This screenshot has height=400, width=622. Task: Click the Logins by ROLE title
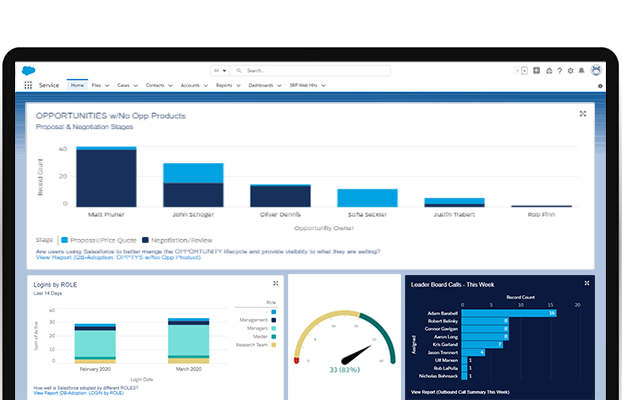pos(55,285)
